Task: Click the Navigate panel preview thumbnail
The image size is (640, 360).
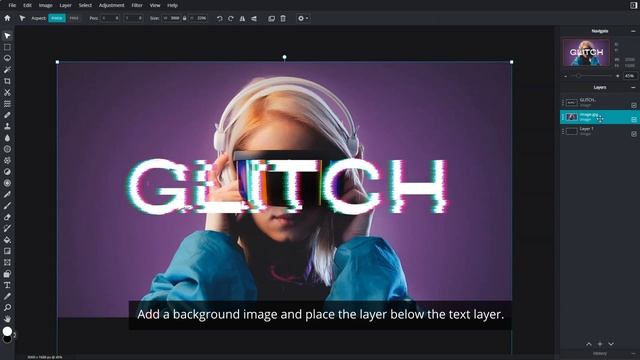Action: (586, 52)
